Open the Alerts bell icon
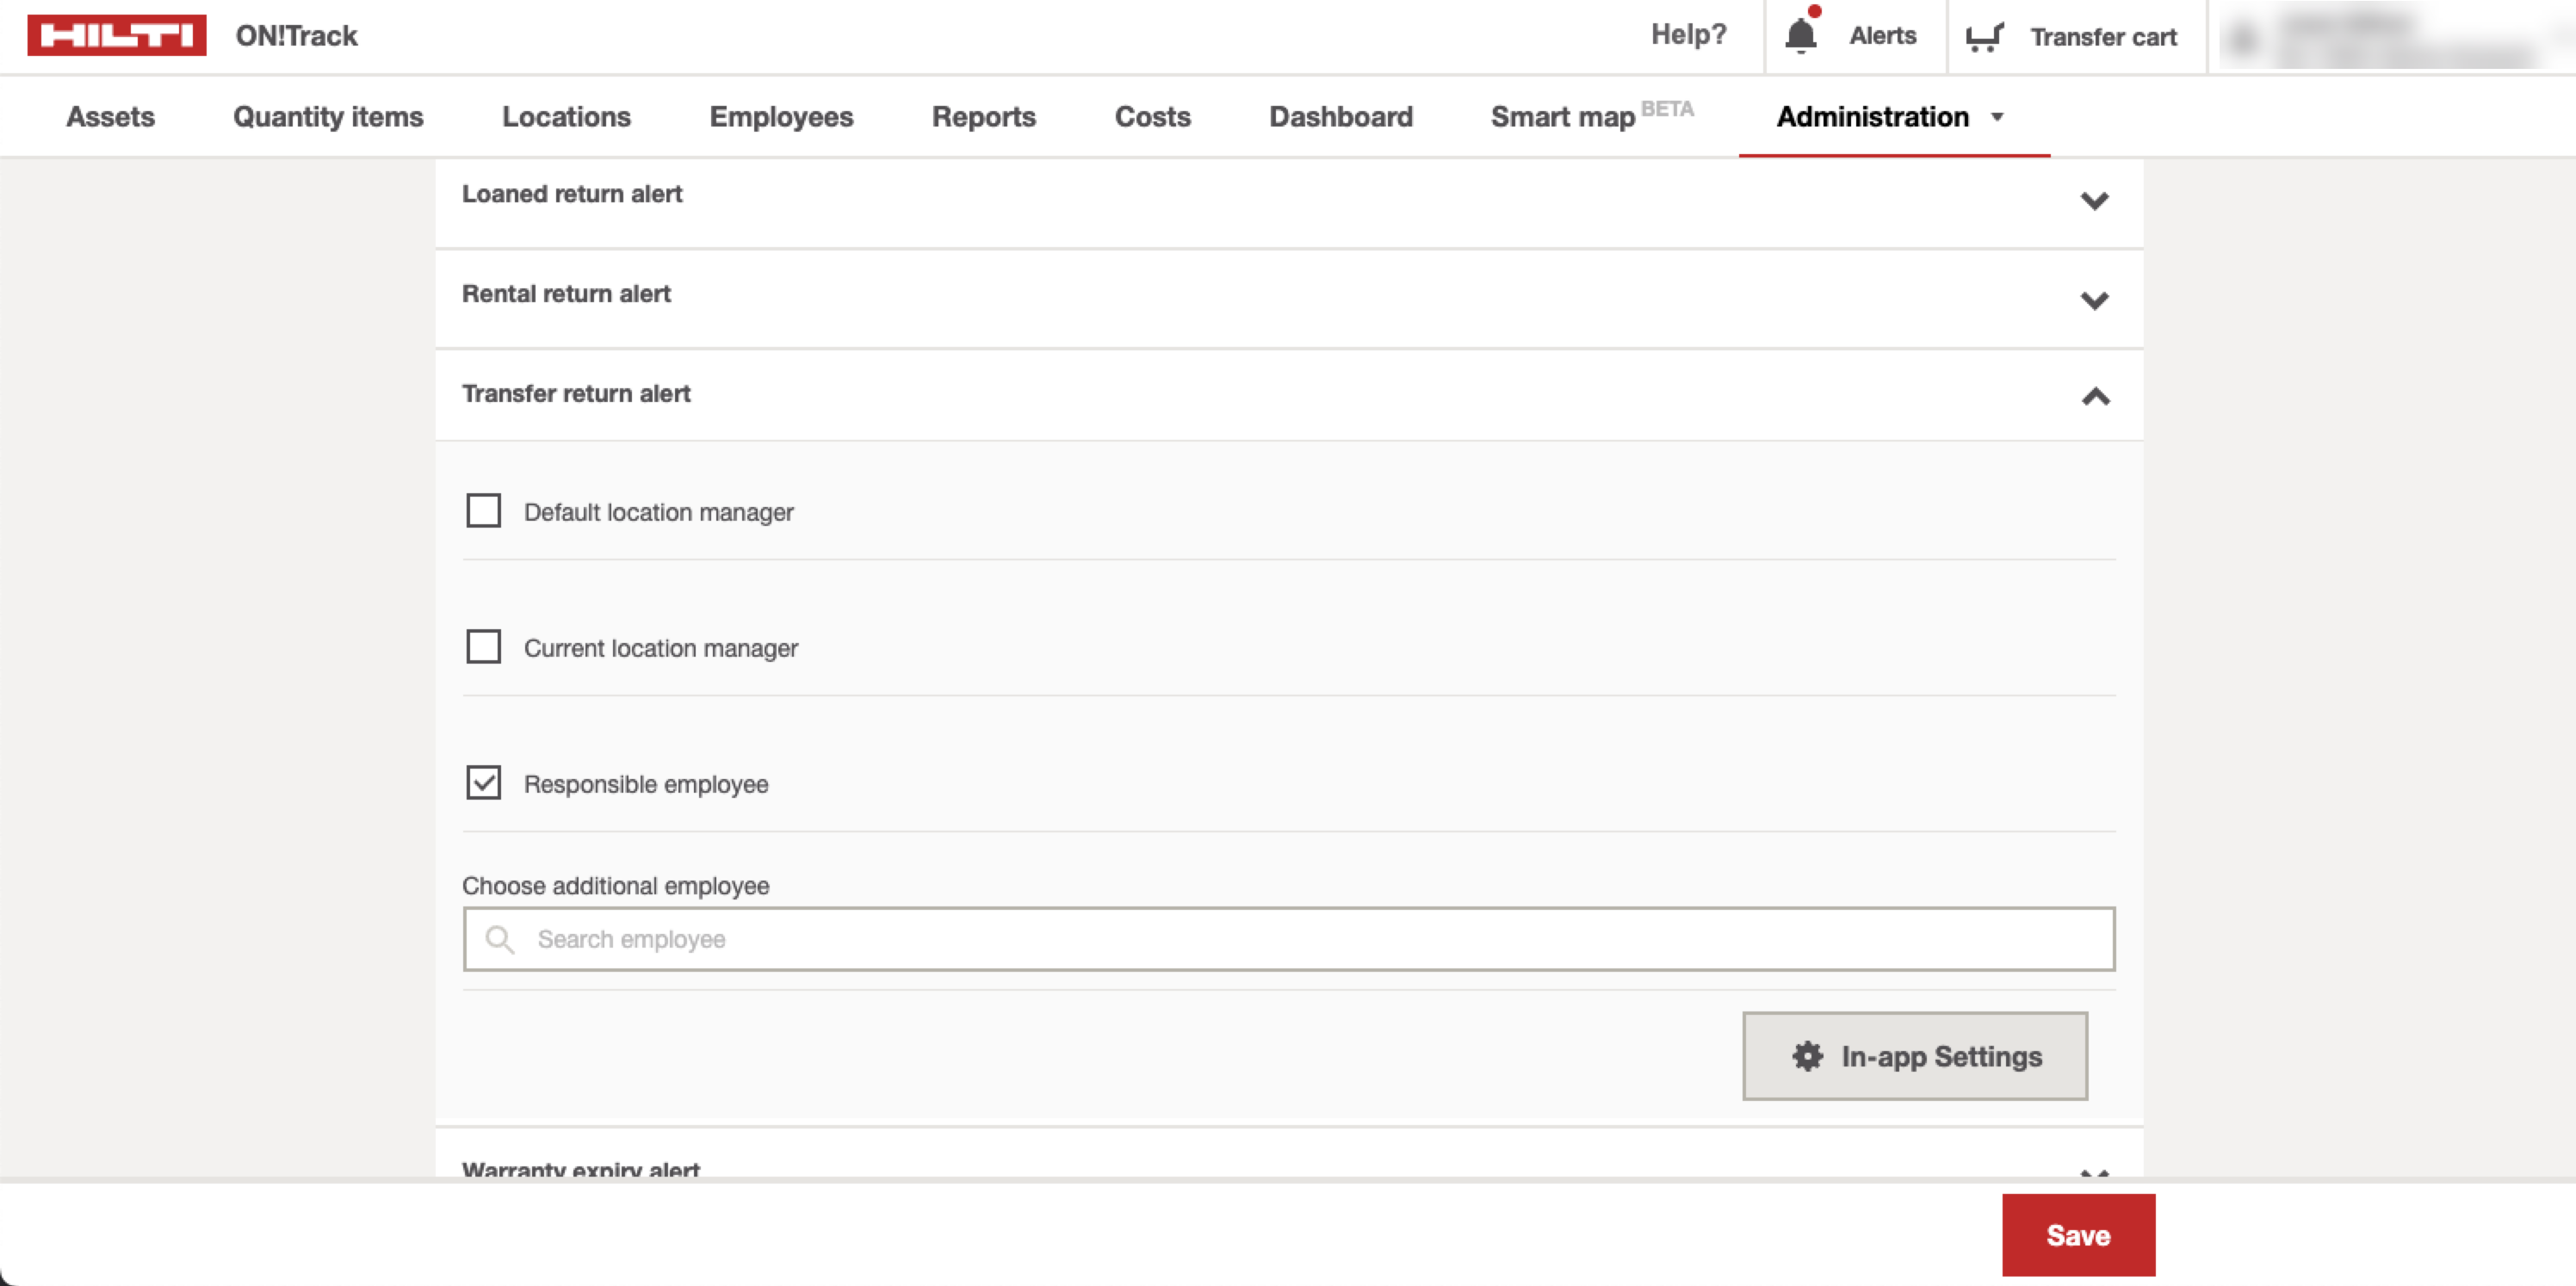Image resolution: width=2576 pixels, height=1286 pixels. coord(1800,35)
